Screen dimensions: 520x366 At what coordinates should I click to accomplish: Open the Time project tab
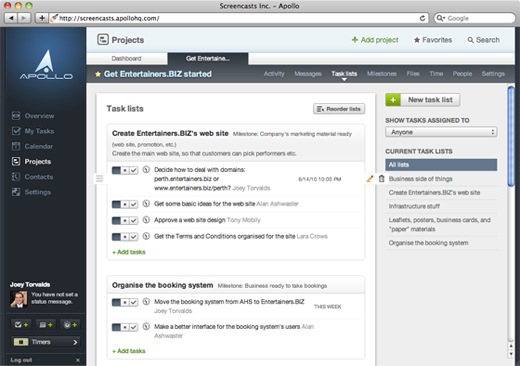point(436,74)
